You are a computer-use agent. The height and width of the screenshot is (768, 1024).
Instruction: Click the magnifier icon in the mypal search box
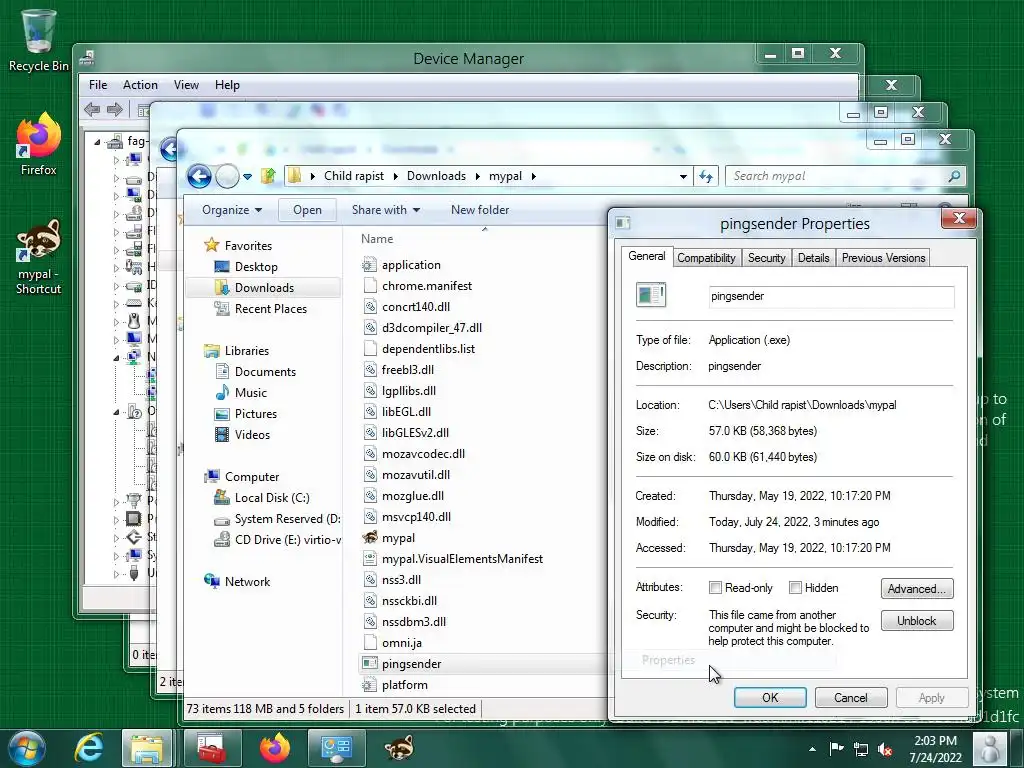(954, 176)
